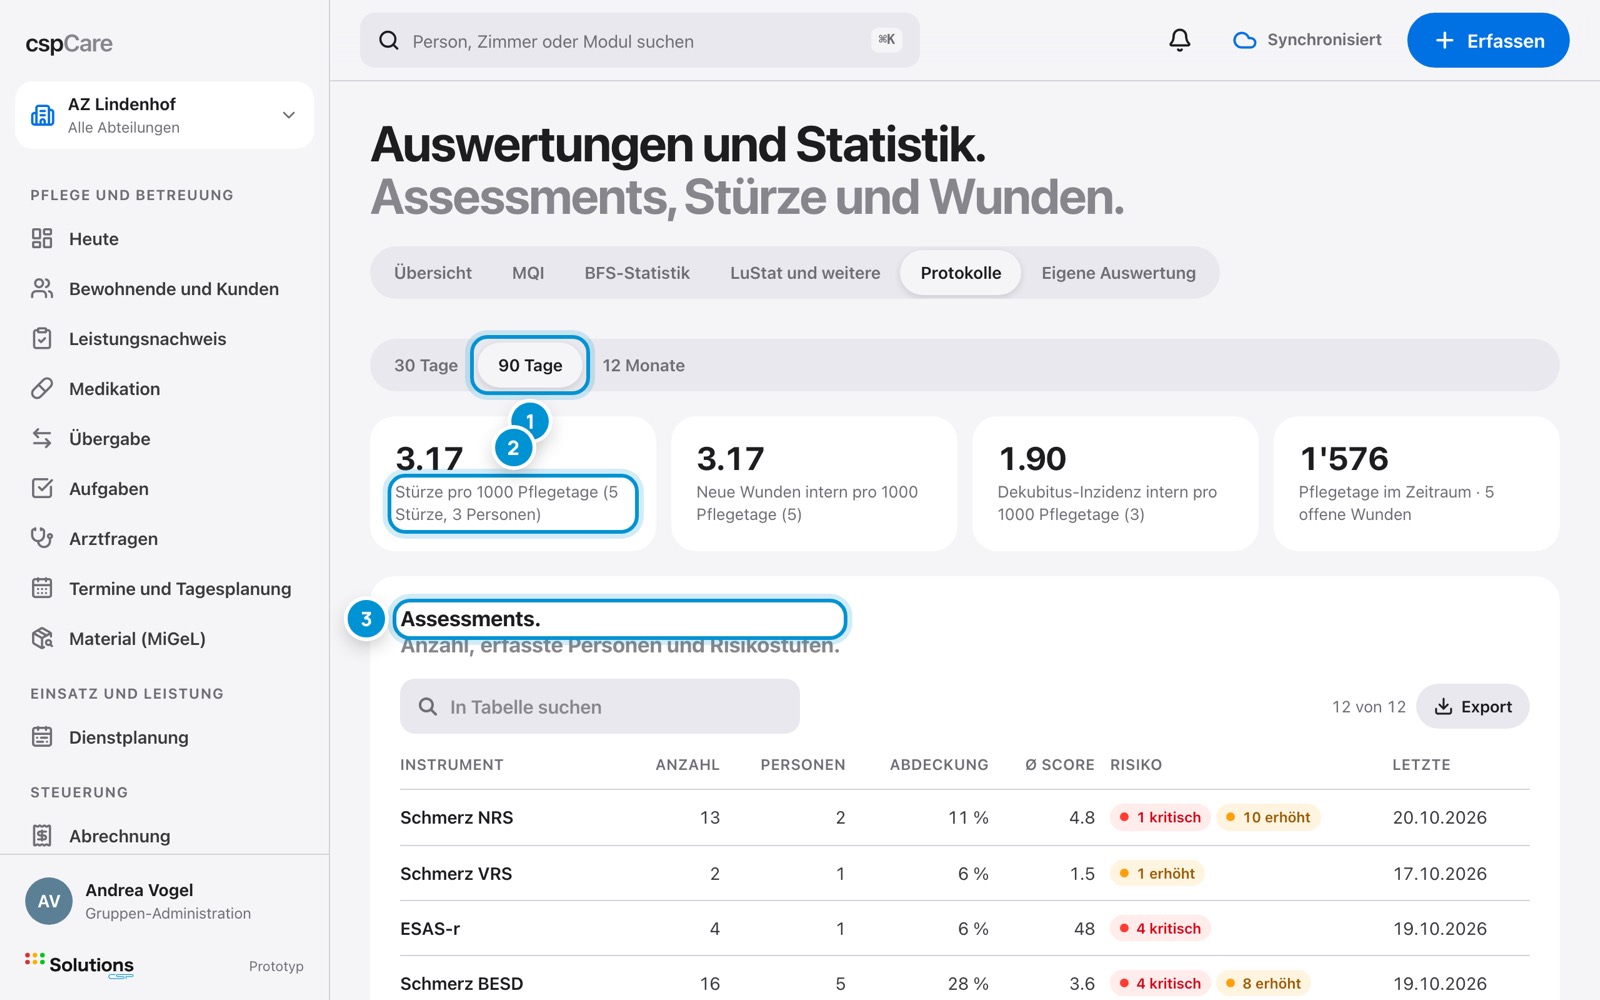Image resolution: width=1600 pixels, height=1000 pixels.
Task: Click the Medikation pill icon
Action: click(x=42, y=388)
